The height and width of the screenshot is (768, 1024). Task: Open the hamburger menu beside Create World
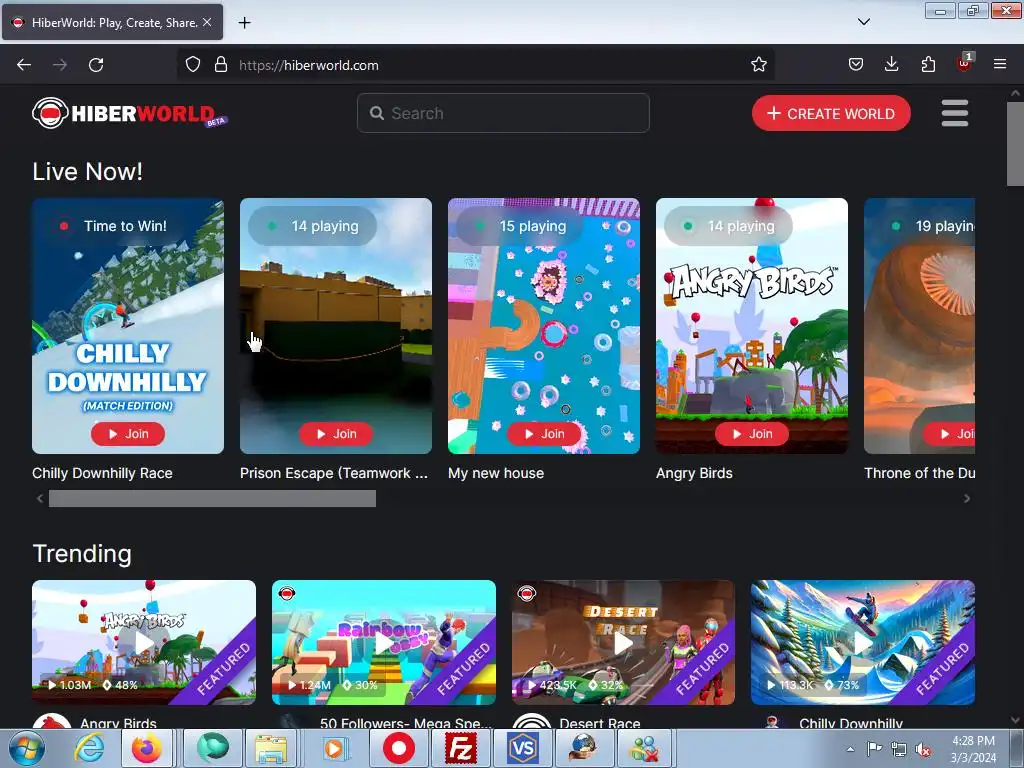coord(955,113)
